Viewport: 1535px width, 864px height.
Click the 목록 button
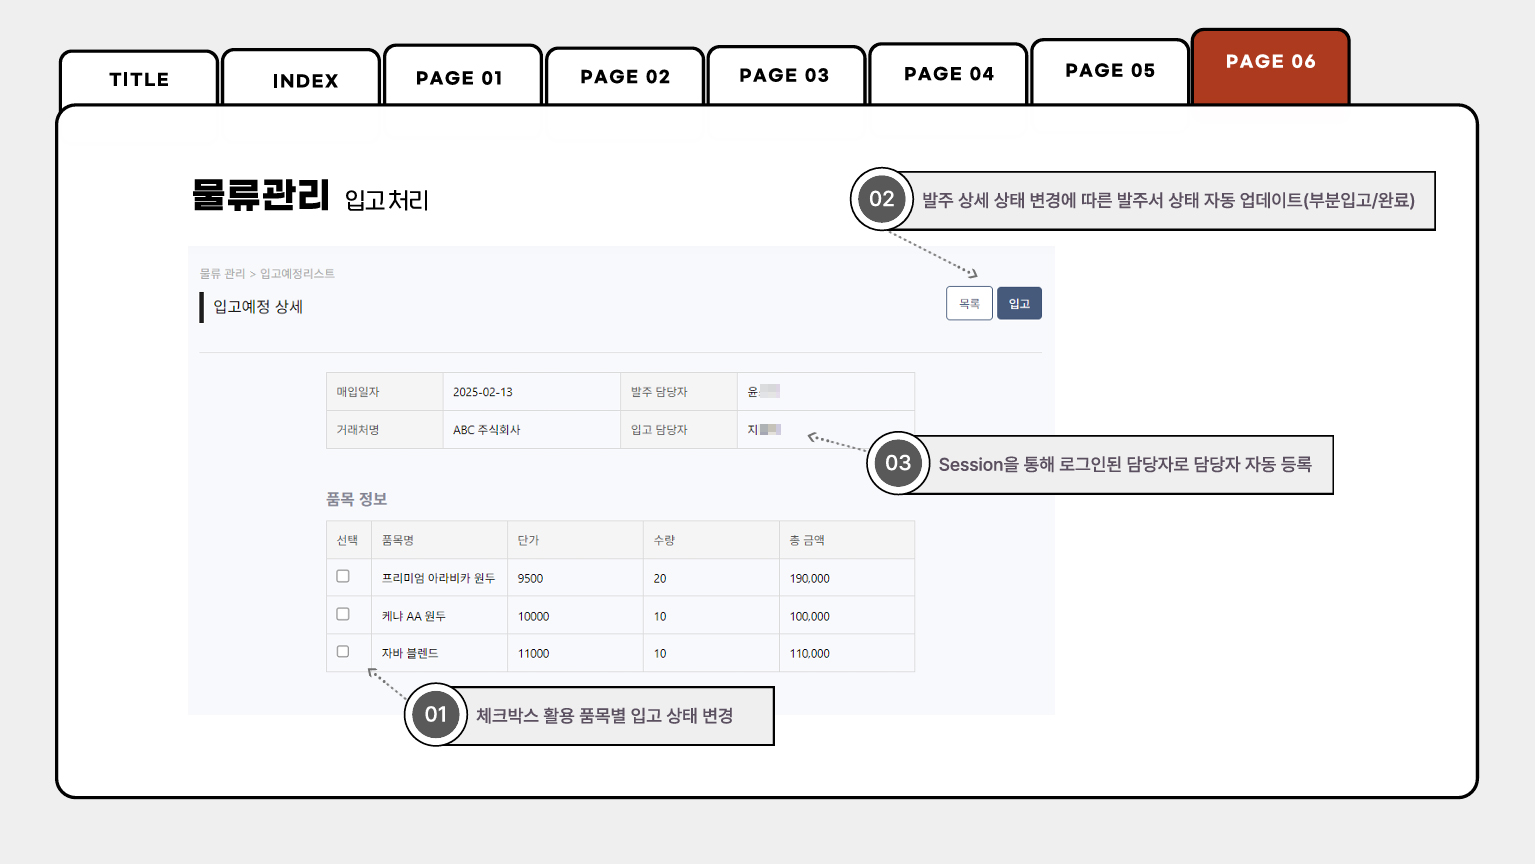[969, 304]
